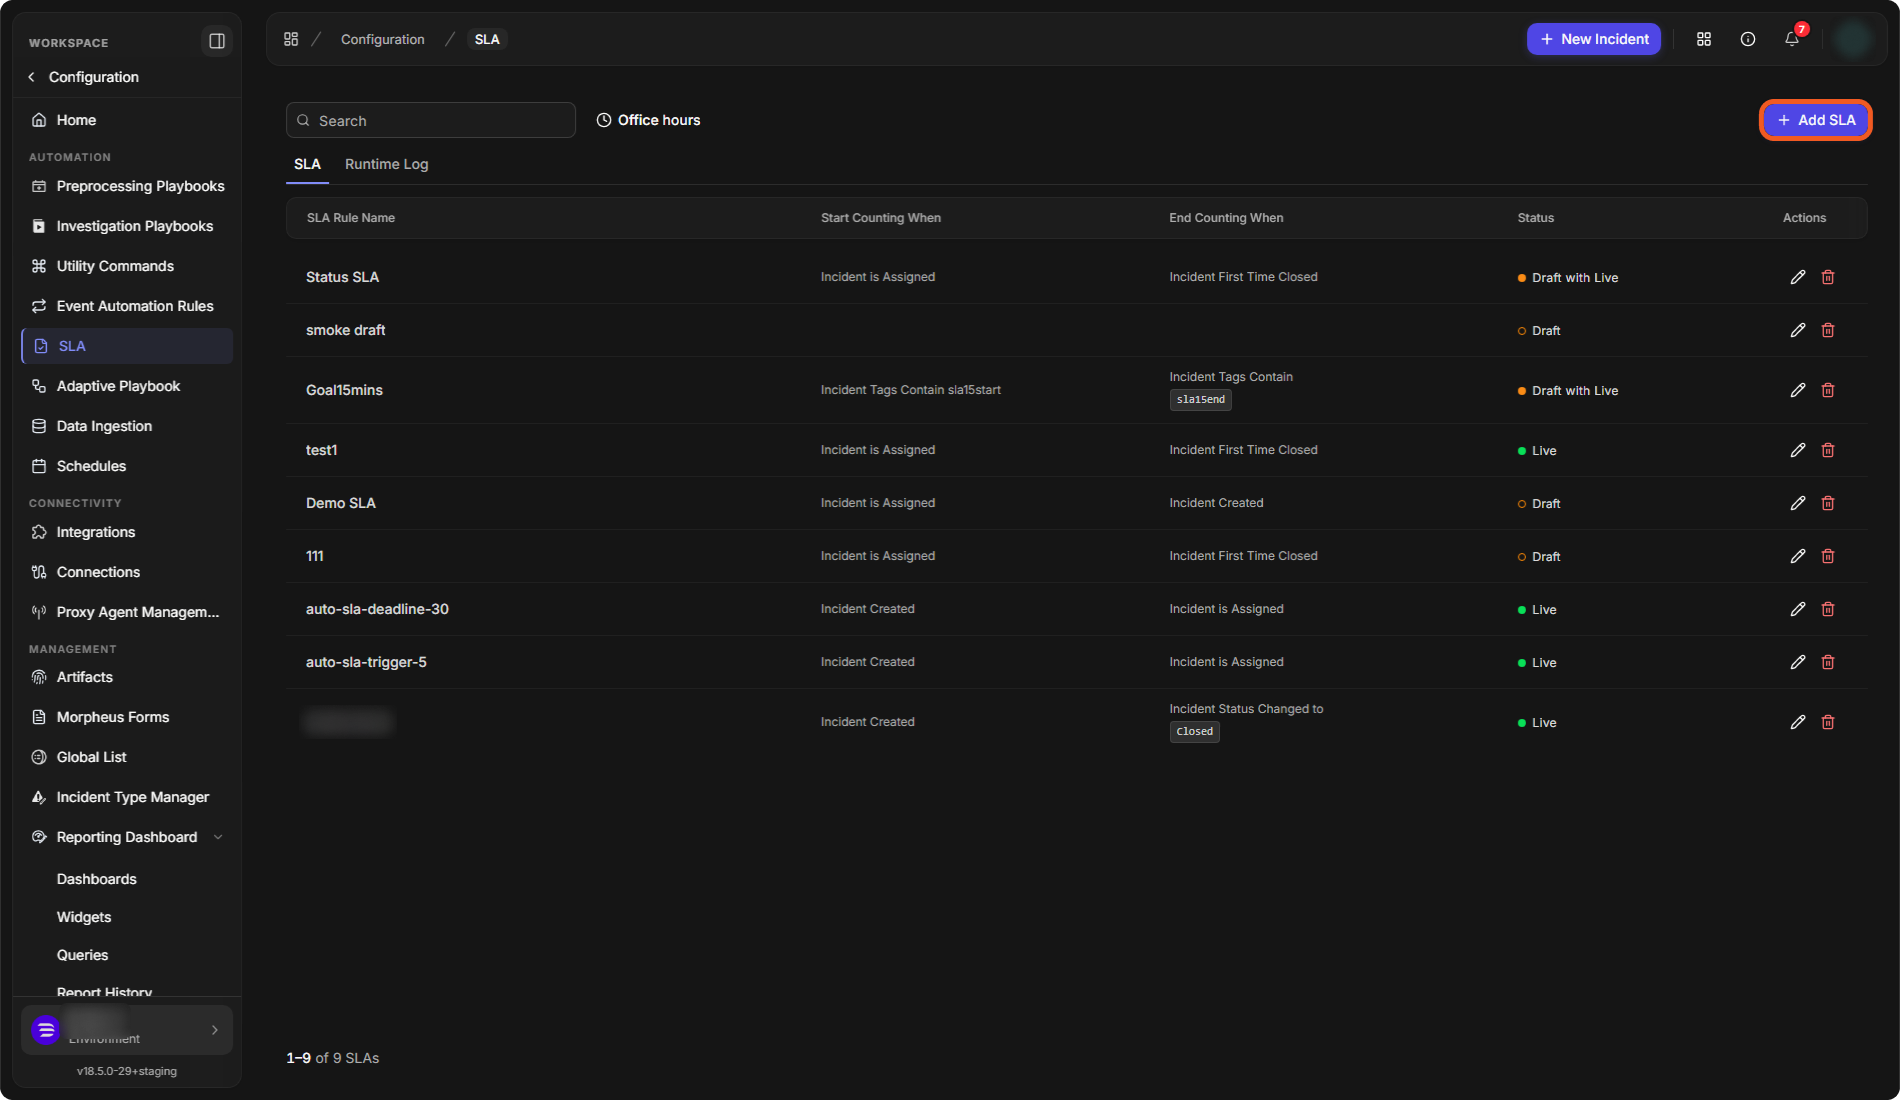The image size is (1900, 1100).
Task: Open the user avatar in the top-right
Action: (x=1853, y=39)
